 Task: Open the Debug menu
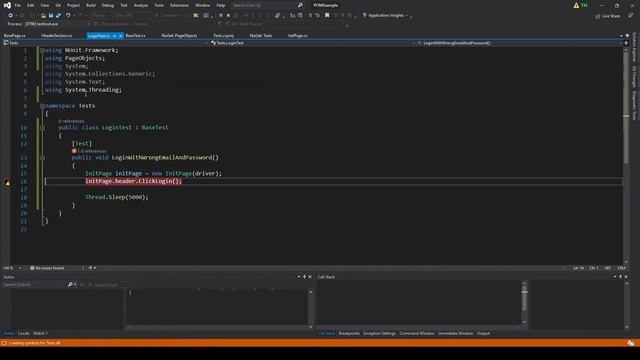pos(108,5)
